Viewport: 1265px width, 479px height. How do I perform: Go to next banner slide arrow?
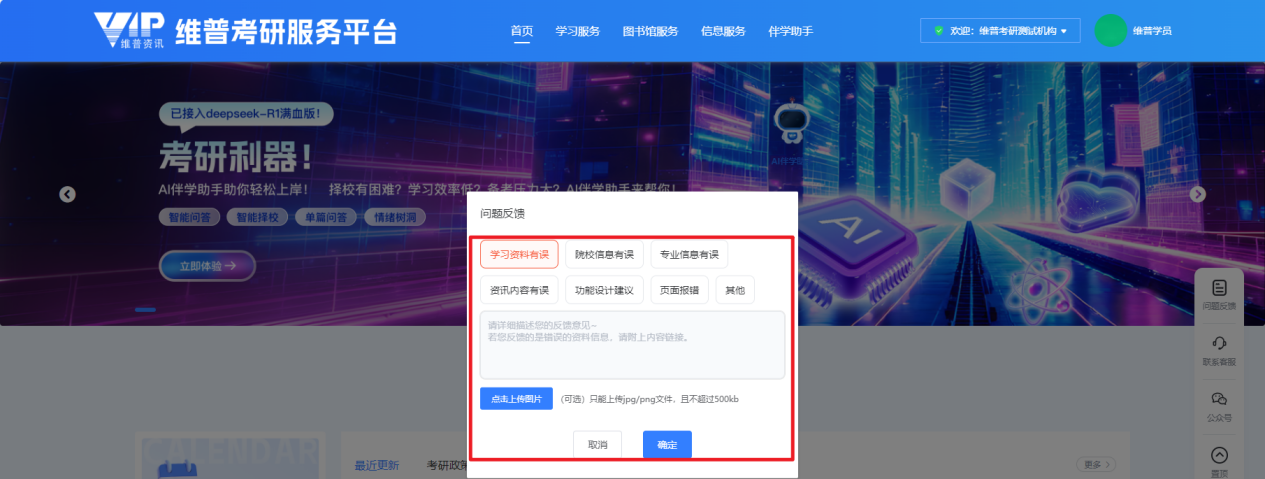pos(1197,194)
